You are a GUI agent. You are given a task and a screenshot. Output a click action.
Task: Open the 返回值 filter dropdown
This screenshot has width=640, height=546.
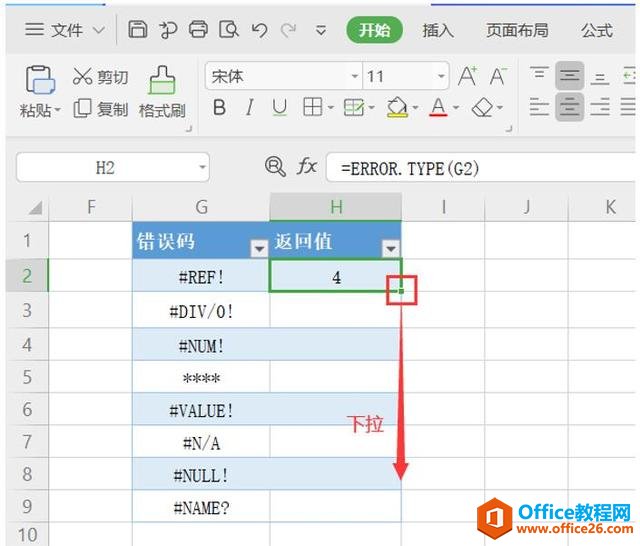click(391, 248)
